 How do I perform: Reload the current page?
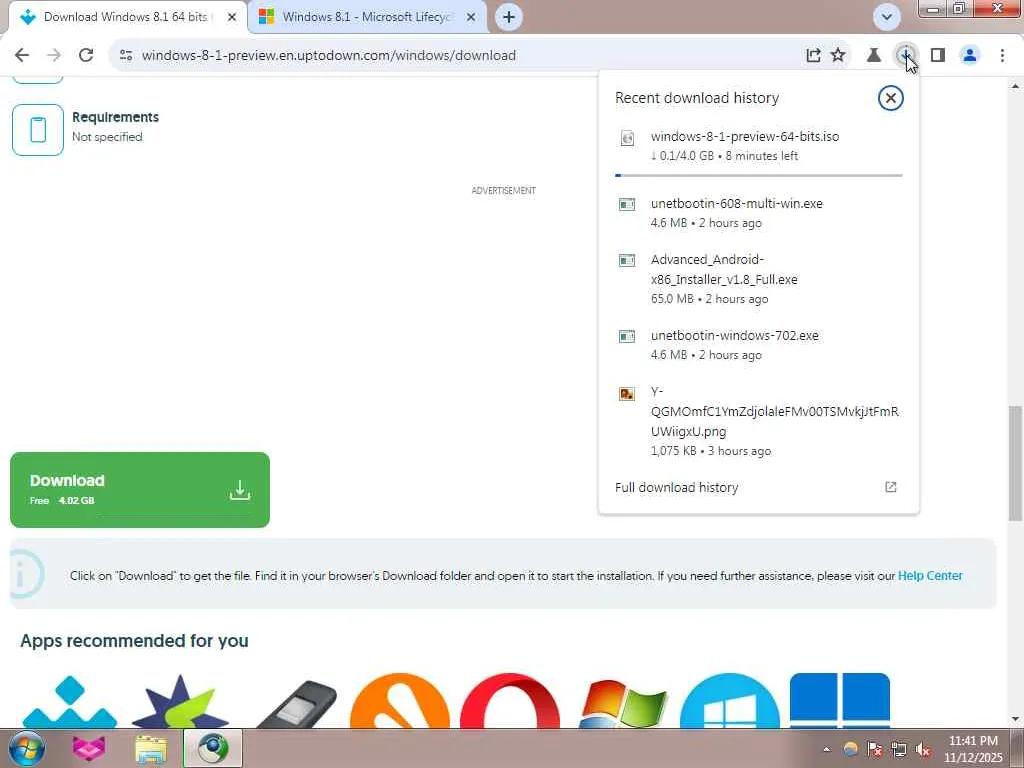tap(86, 56)
